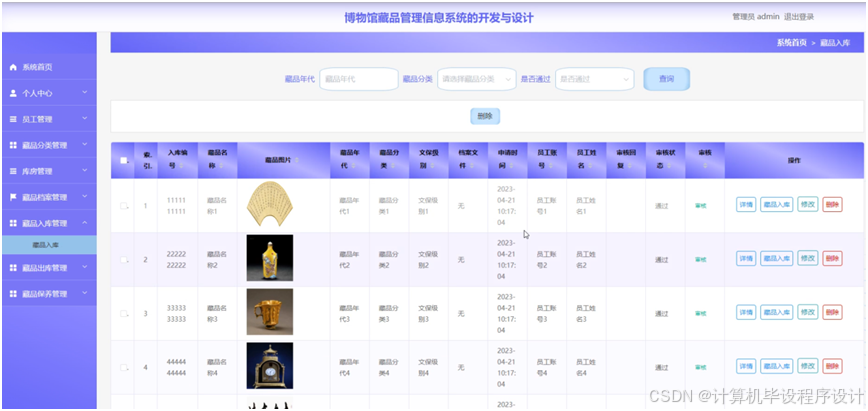Tick the select-all checkbox in table header
The image size is (868, 411).
pos(123,161)
